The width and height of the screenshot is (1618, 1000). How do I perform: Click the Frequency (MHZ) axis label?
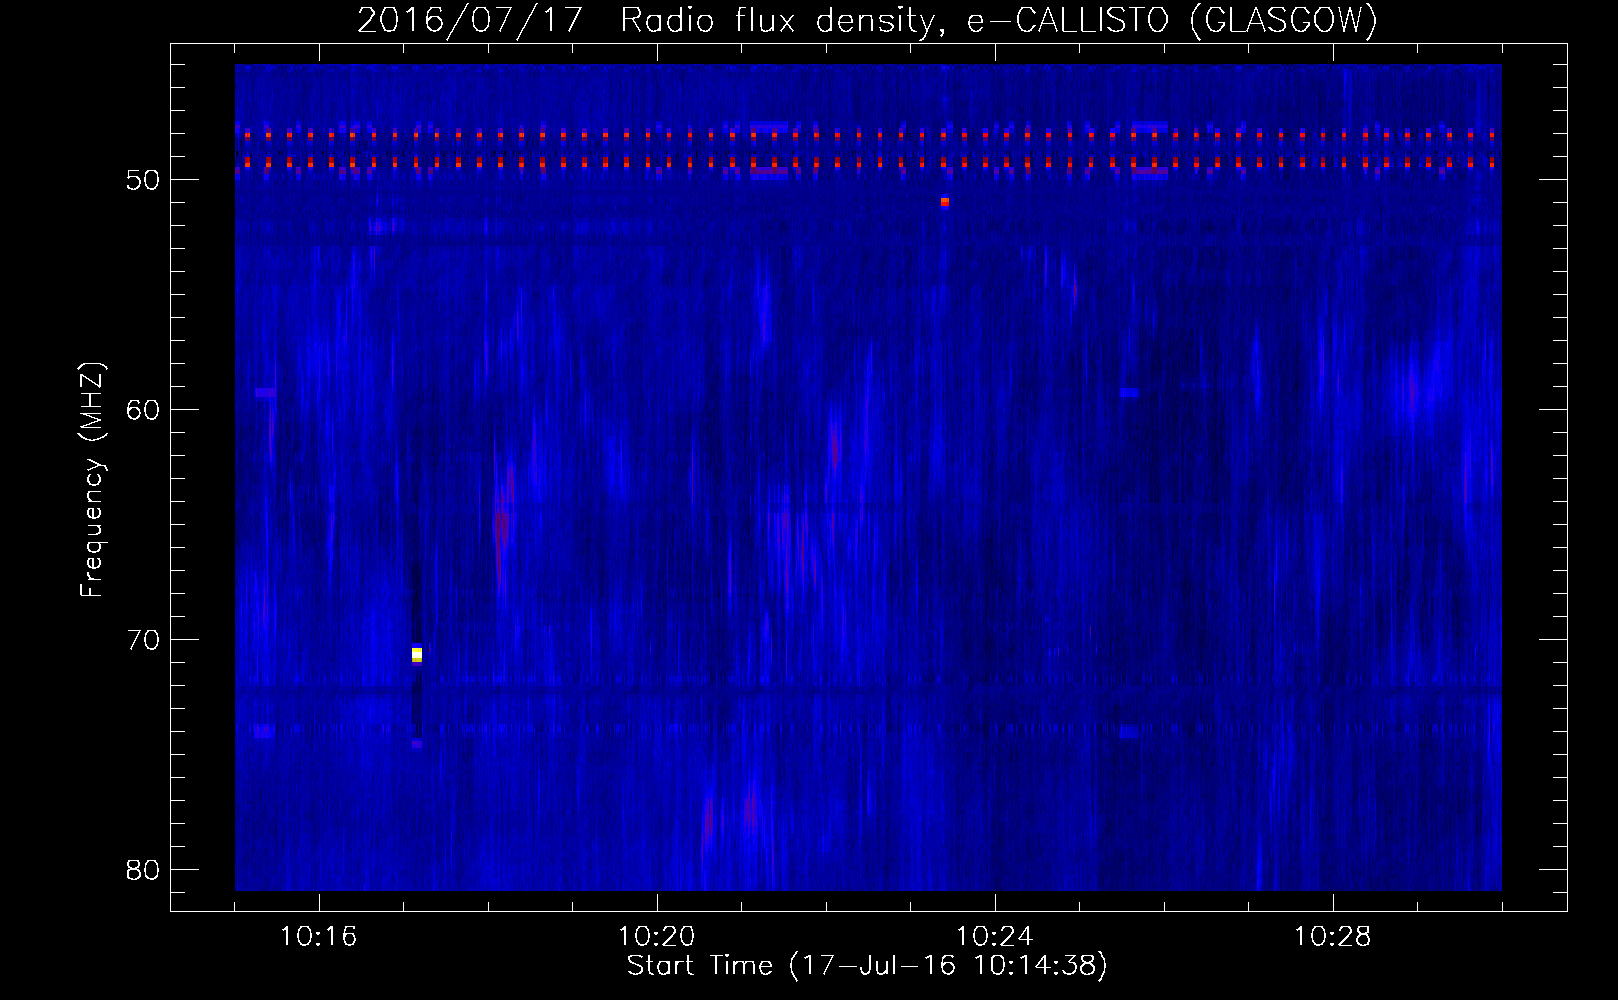pyautogui.click(x=92, y=481)
